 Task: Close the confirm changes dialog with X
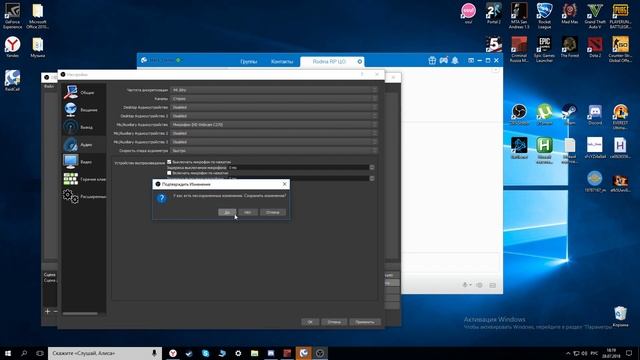coord(284,184)
